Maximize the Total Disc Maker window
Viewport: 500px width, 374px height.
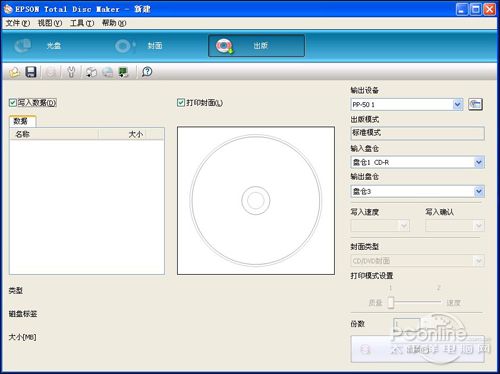click(x=476, y=9)
